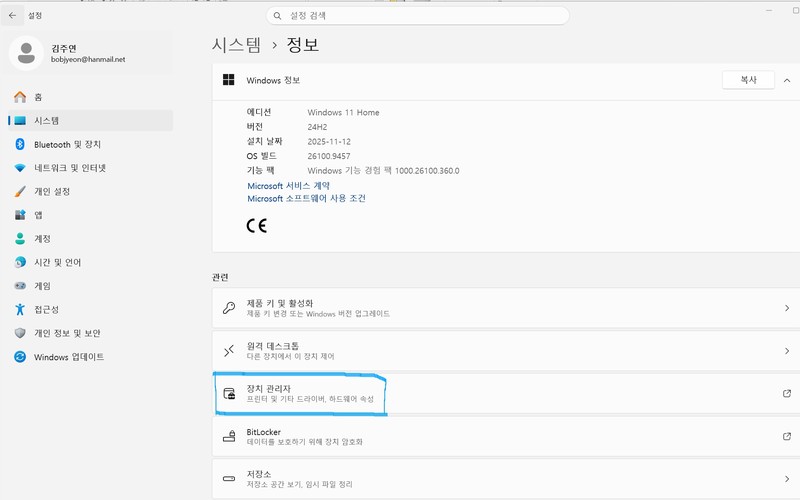Screen dimensions: 800x500
Task: Click the Windows Update sync icon
Action: pos(20,357)
